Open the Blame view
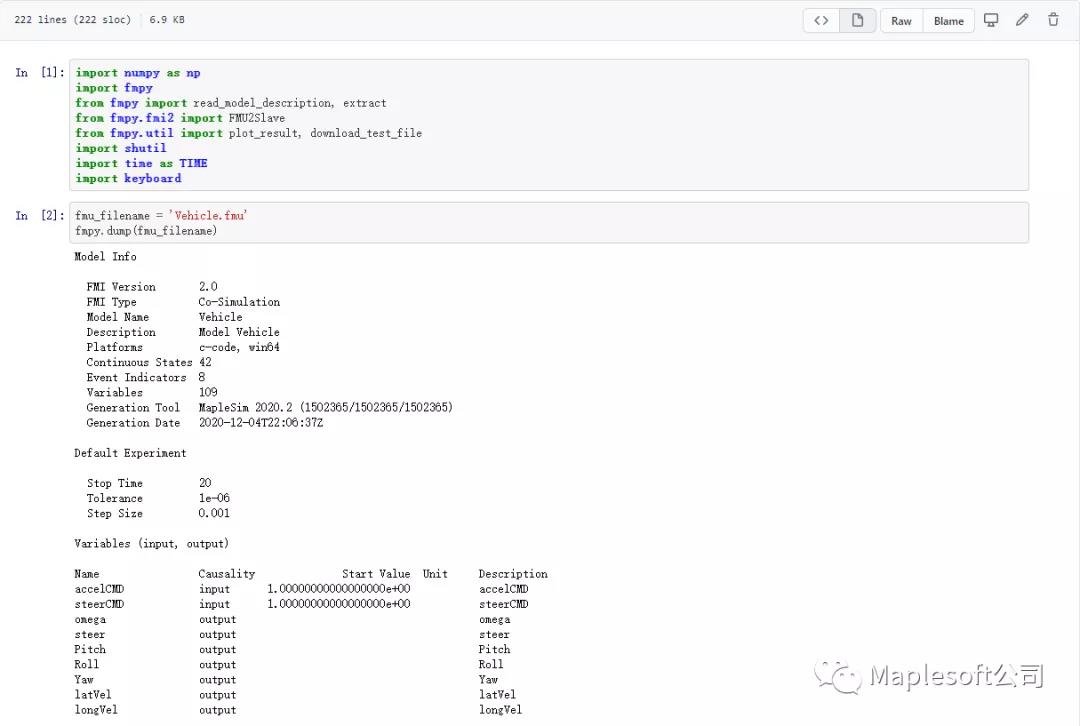Screen dimensions: 1080x726 [948, 20]
